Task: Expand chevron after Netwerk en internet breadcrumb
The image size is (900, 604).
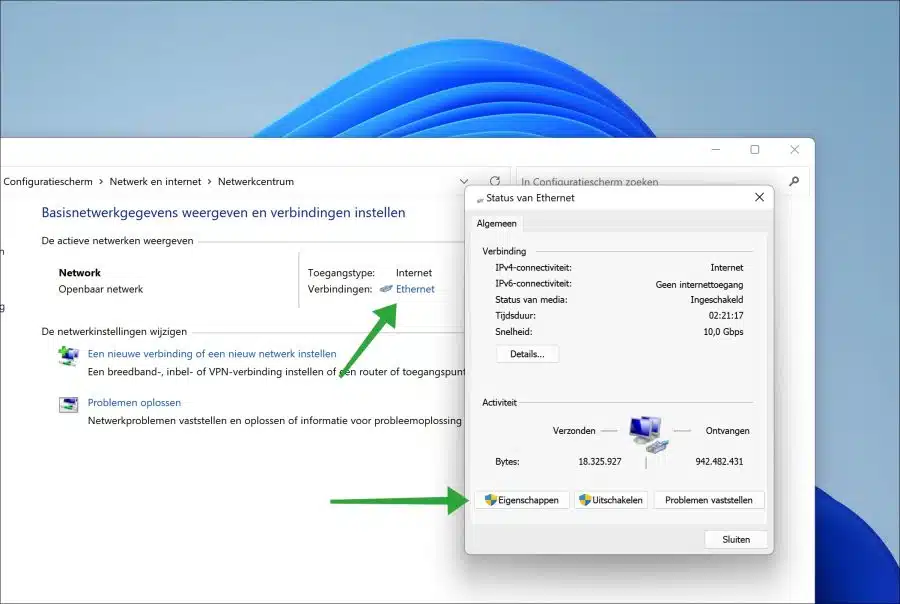Action: click(x=210, y=181)
